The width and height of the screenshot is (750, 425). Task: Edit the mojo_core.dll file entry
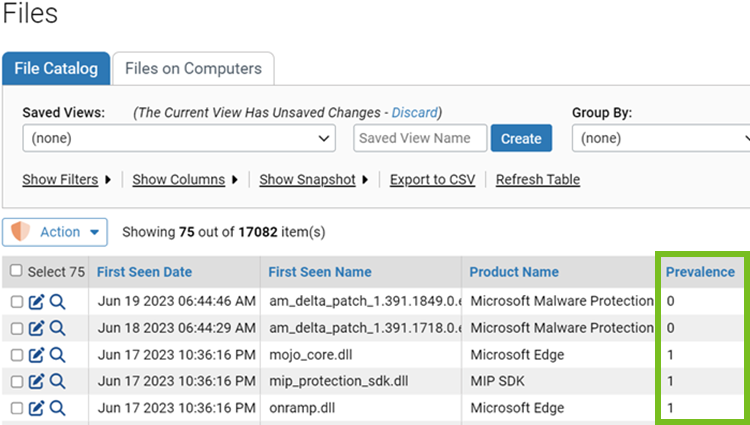point(36,355)
